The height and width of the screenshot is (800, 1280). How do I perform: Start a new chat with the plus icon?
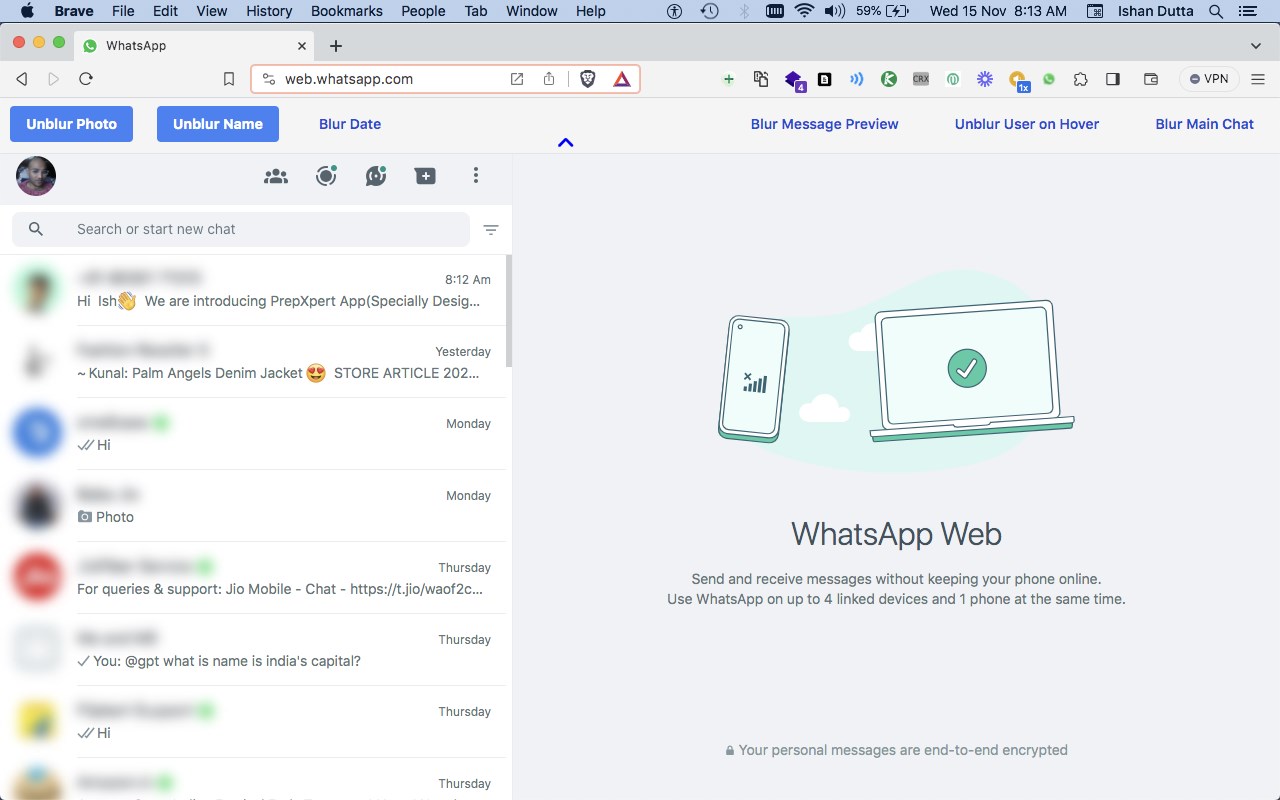(426, 176)
